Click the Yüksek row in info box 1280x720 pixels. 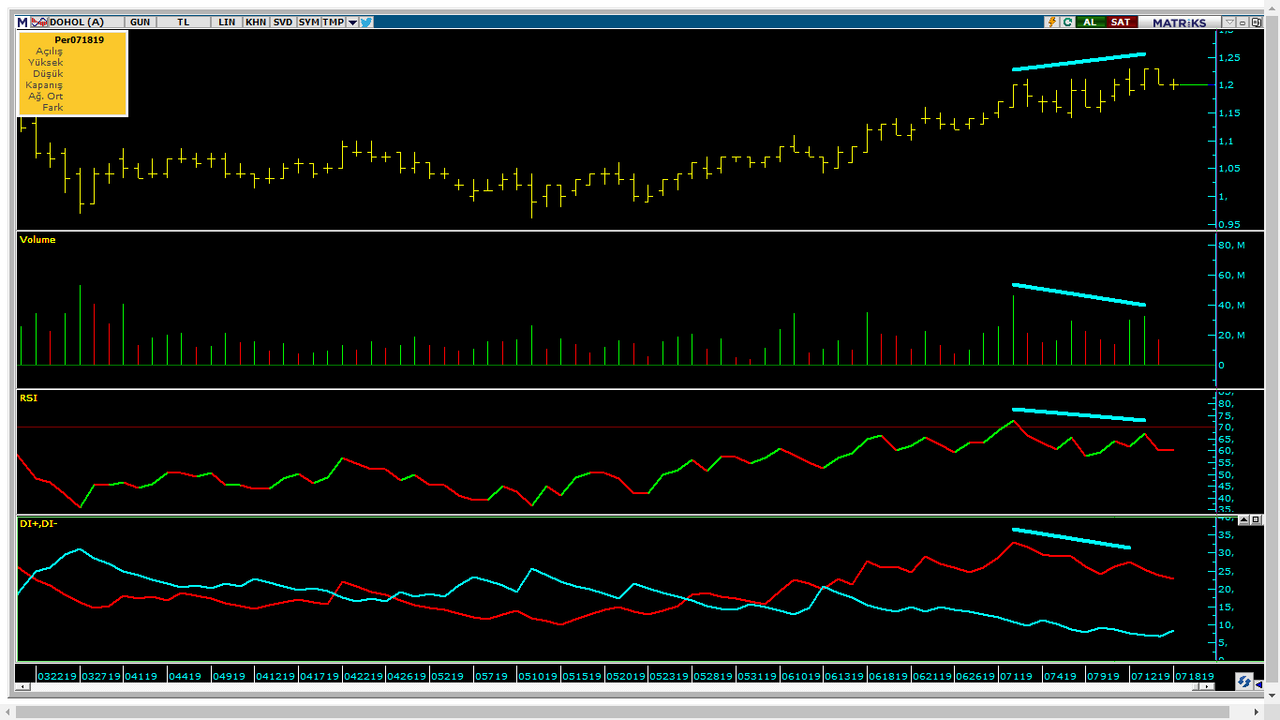click(x=46, y=62)
